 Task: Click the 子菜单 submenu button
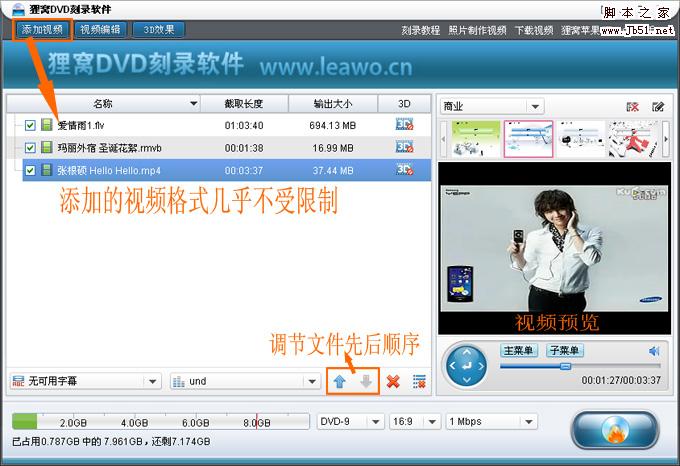tap(565, 350)
